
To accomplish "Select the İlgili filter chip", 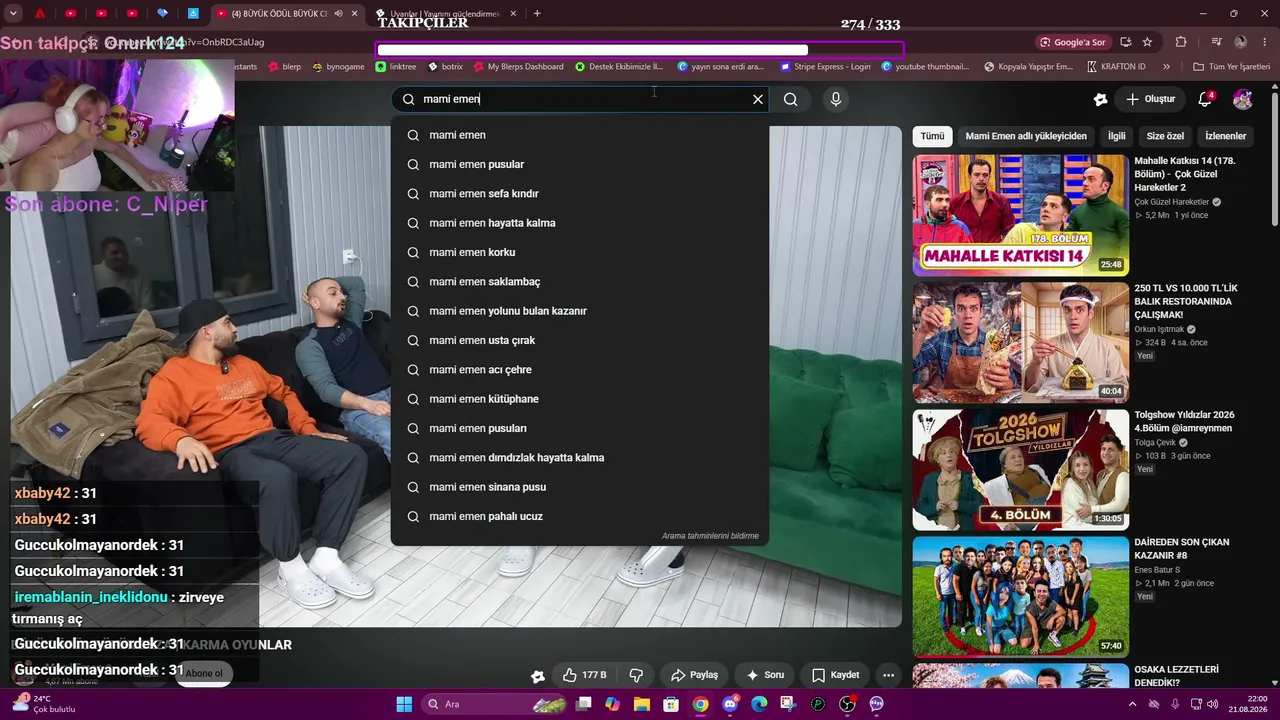I will (1116, 136).
